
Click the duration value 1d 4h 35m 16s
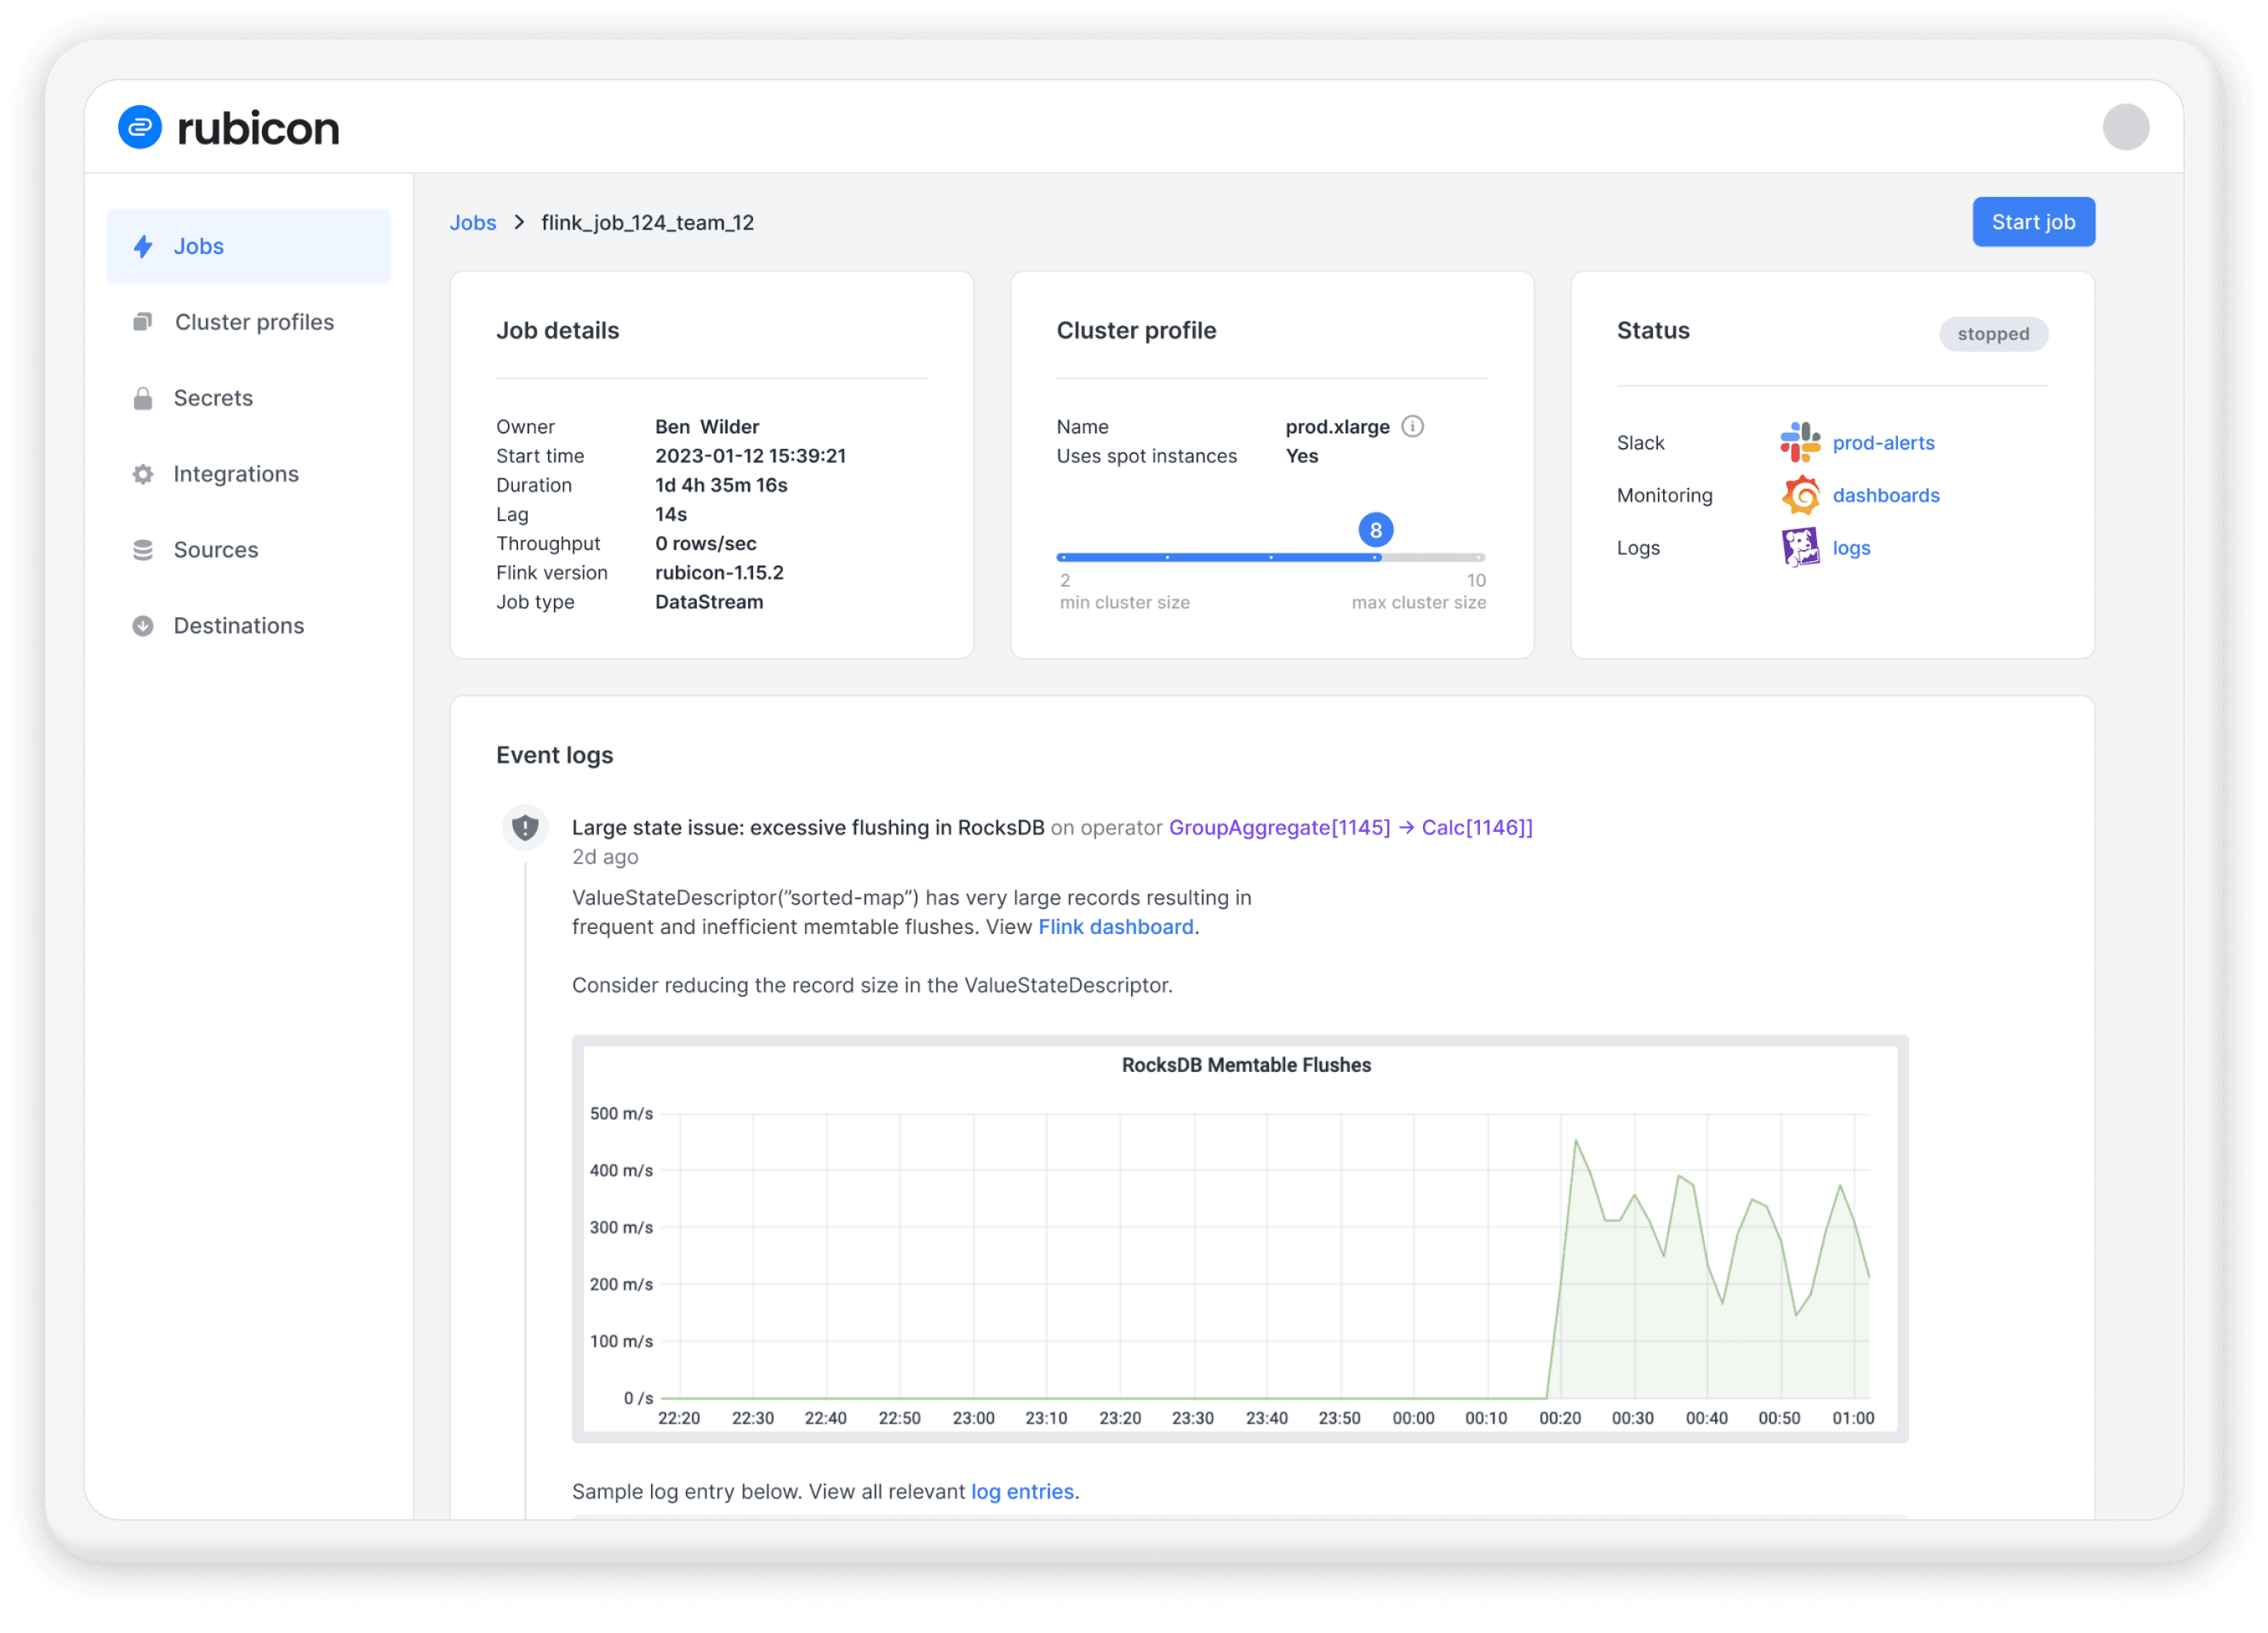tap(721, 485)
